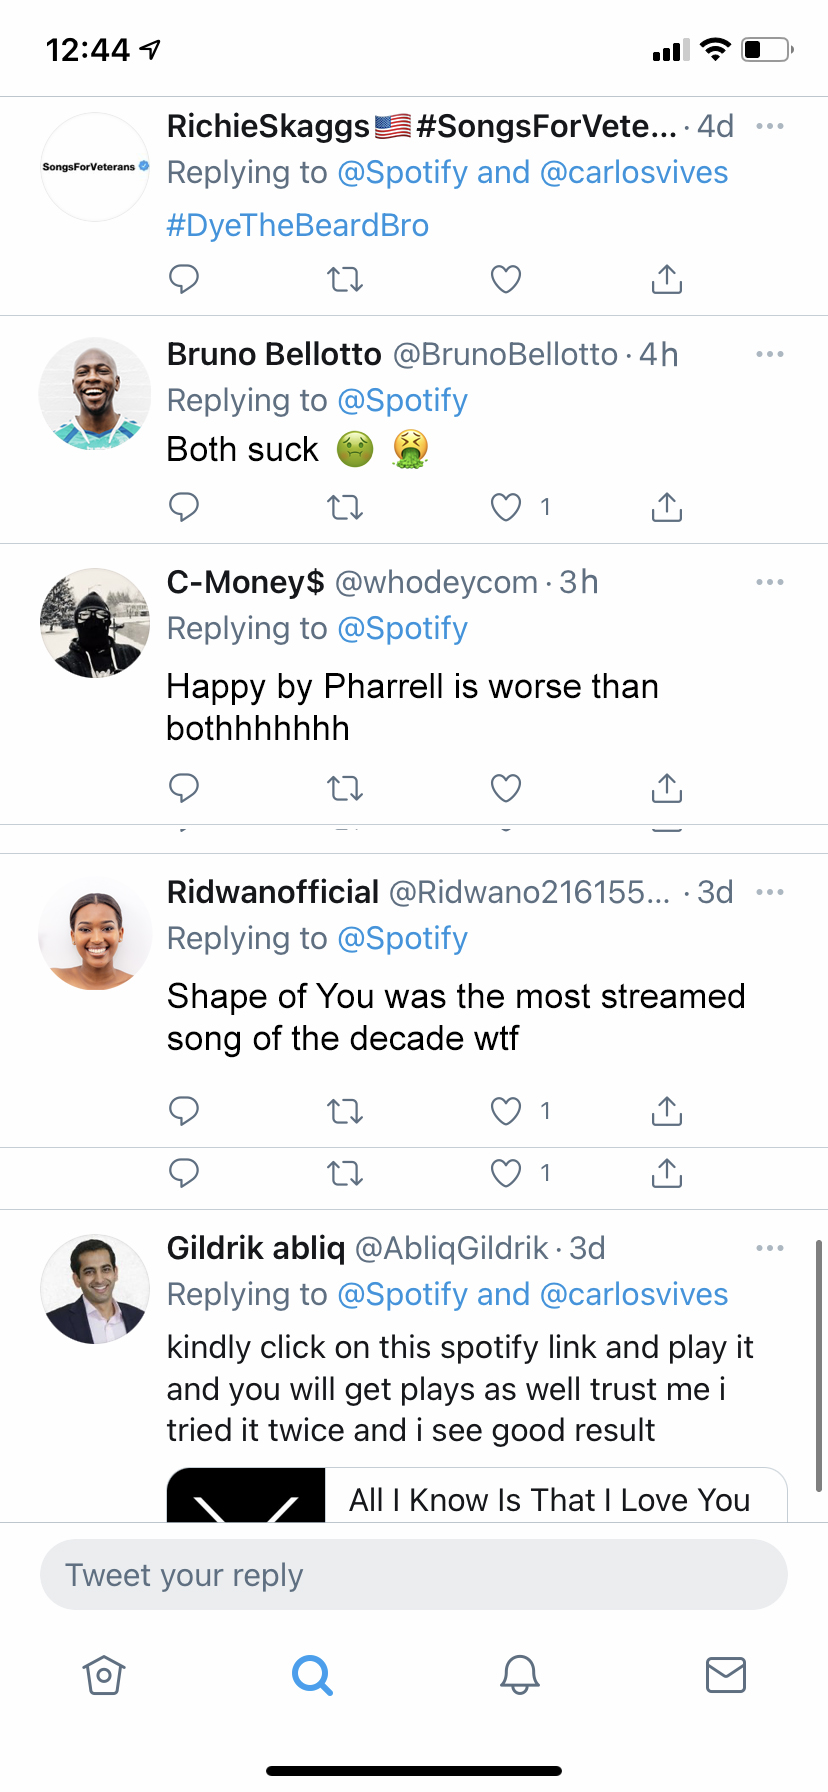Like Bruno Bellotto's "Both suck" tweet

click(x=506, y=508)
